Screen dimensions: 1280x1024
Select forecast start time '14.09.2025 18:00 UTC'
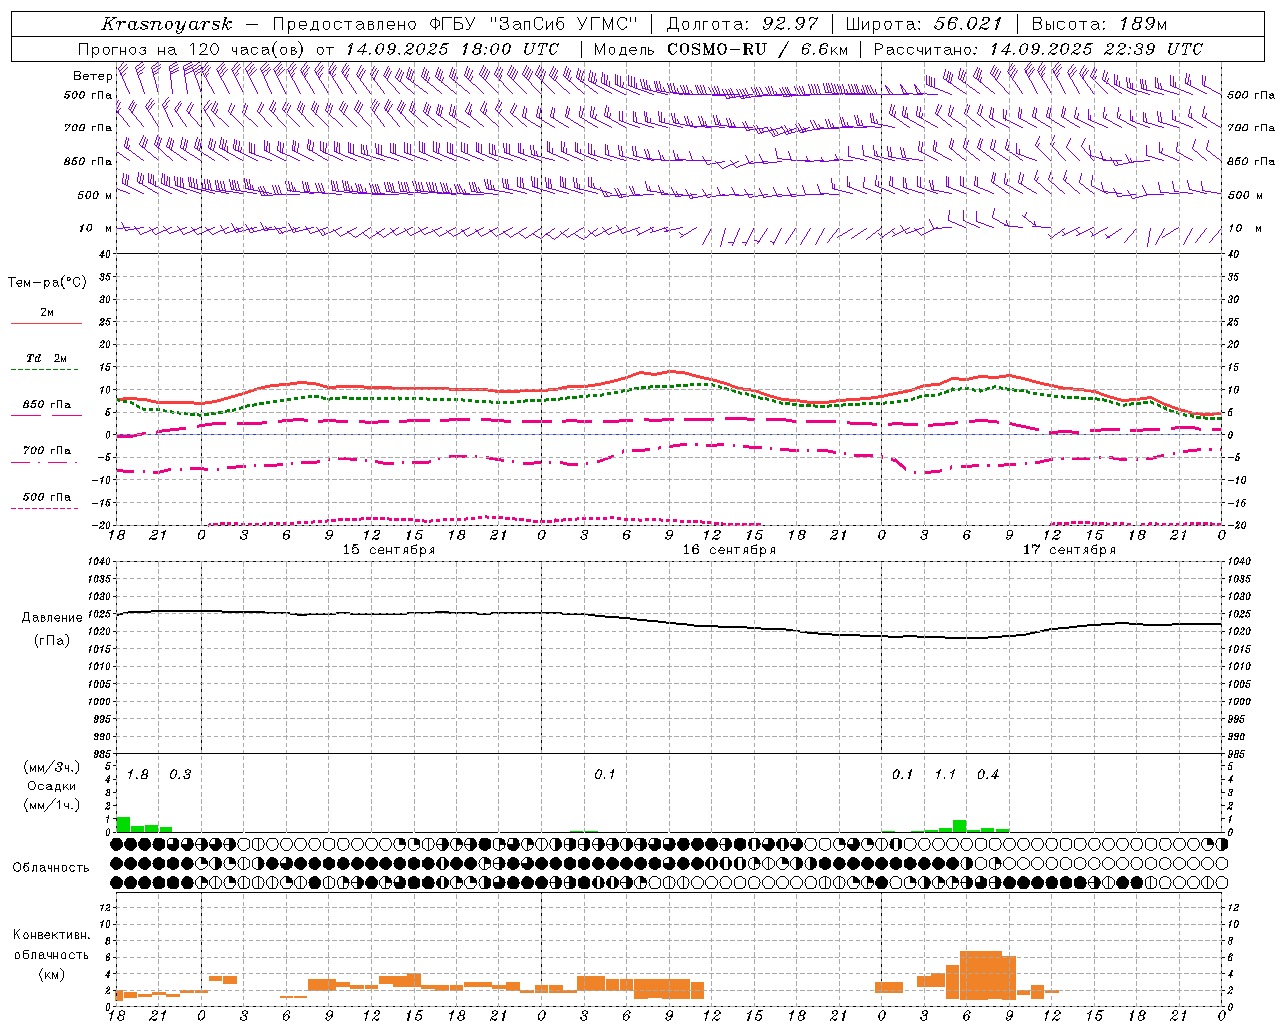452,49
